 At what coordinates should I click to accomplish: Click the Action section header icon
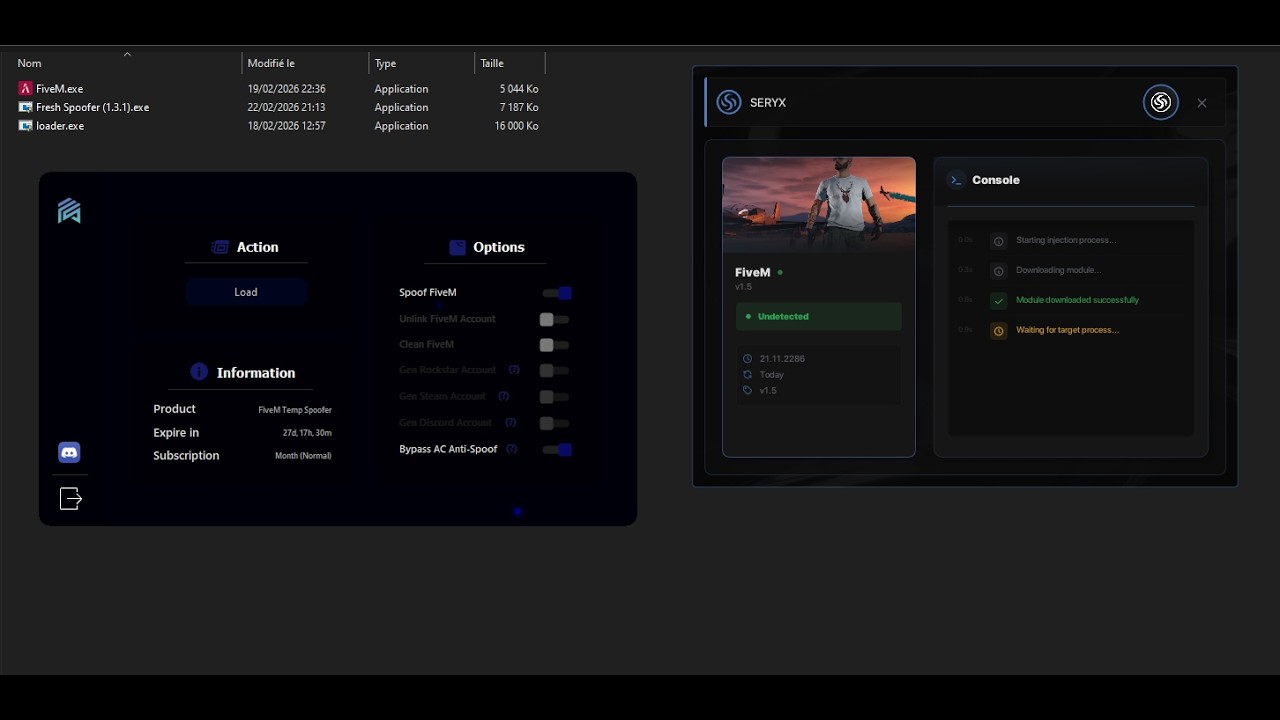220,247
